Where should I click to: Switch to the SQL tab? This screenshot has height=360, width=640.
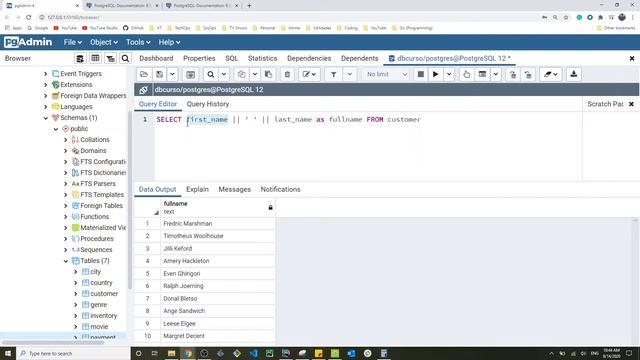(x=231, y=58)
